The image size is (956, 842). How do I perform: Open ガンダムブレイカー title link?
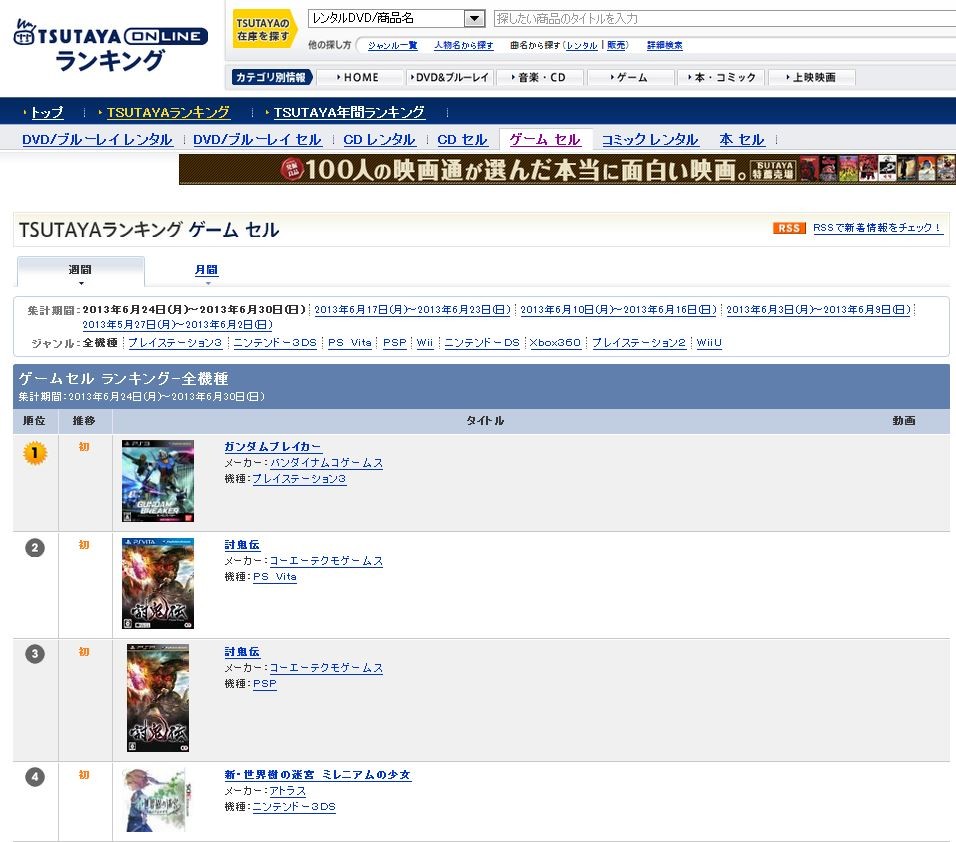273,446
